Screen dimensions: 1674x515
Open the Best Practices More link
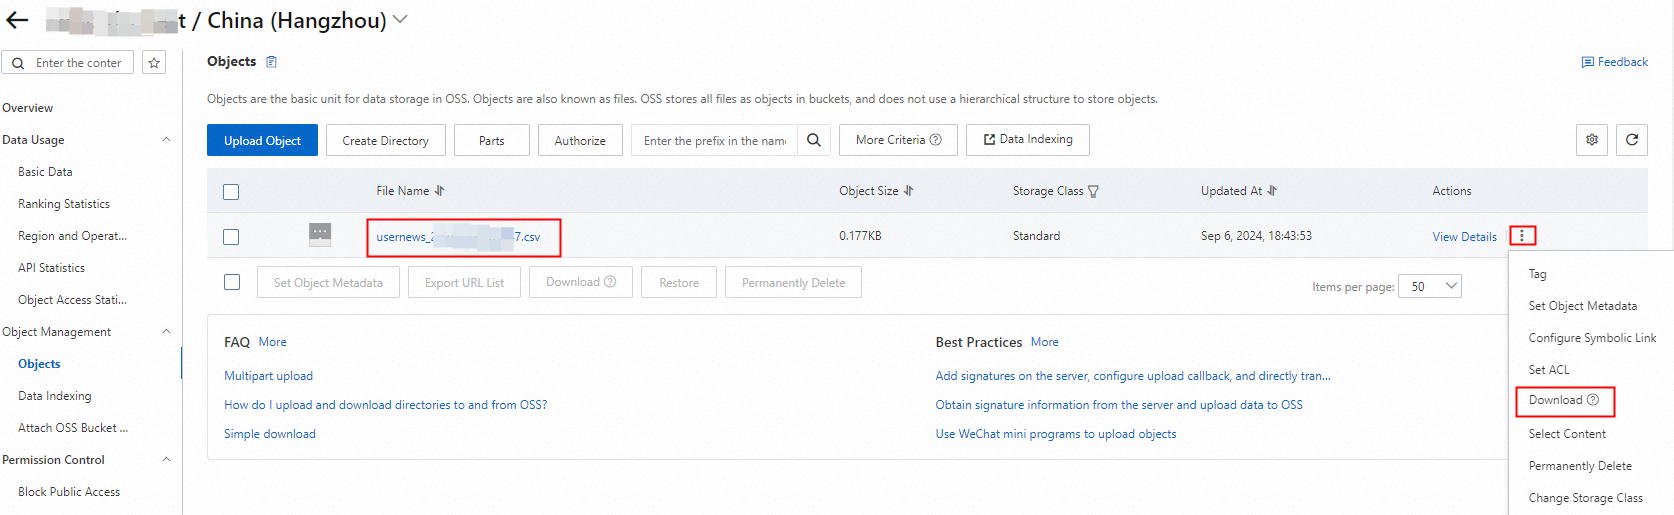point(1044,342)
